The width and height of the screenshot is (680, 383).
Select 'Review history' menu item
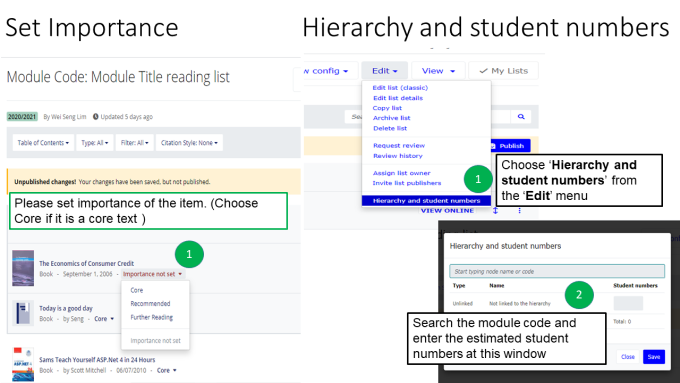(x=398, y=156)
